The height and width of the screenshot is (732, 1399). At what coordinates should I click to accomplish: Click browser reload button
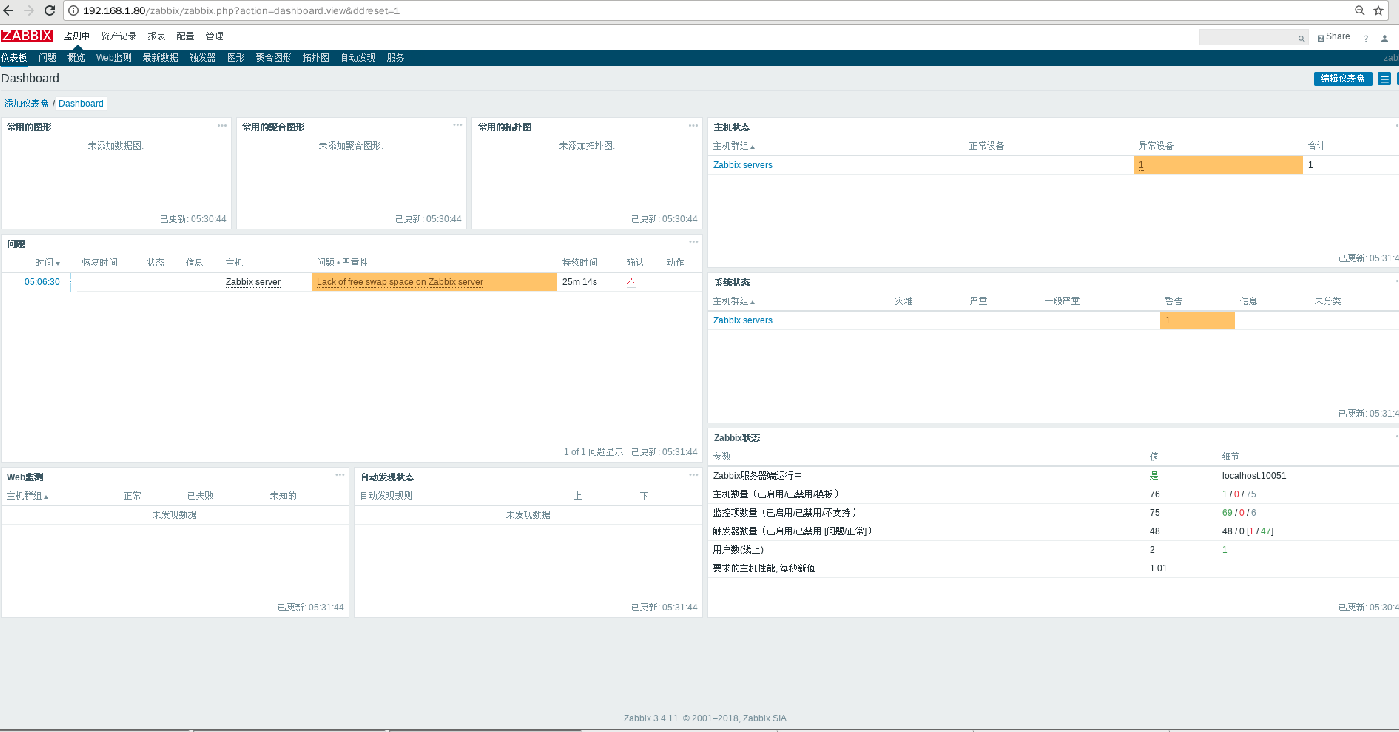[51, 10]
